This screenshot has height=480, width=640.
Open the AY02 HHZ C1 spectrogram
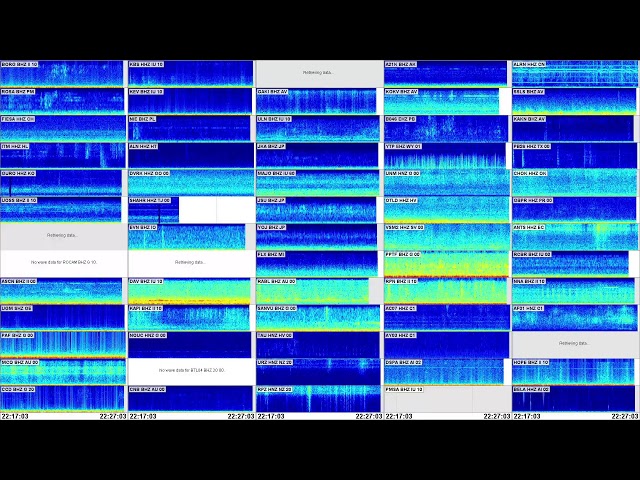447,345
